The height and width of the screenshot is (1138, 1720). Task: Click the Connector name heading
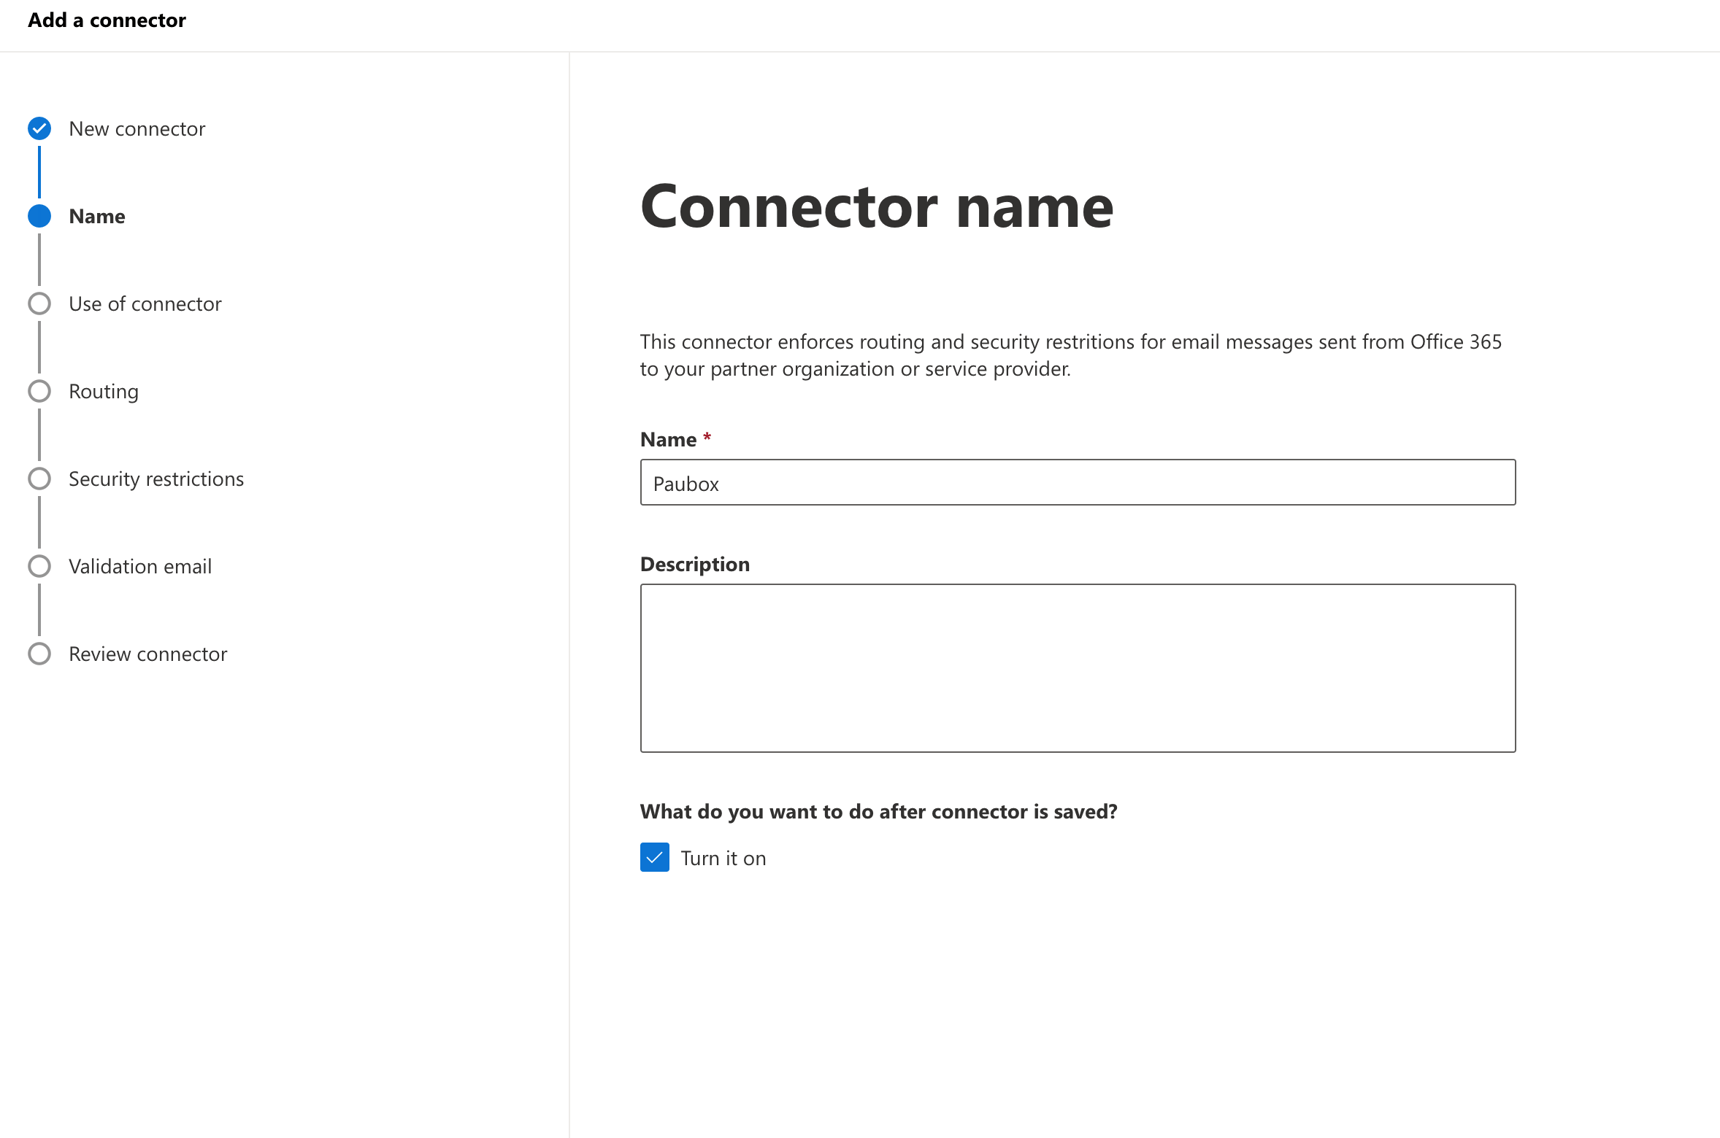(877, 207)
